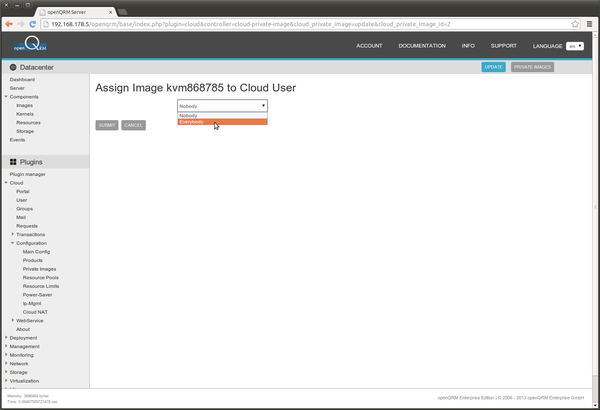Image resolution: width=600 pixels, height=410 pixels.
Task: Open the LANGUAGE dropdown
Action: (575, 46)
